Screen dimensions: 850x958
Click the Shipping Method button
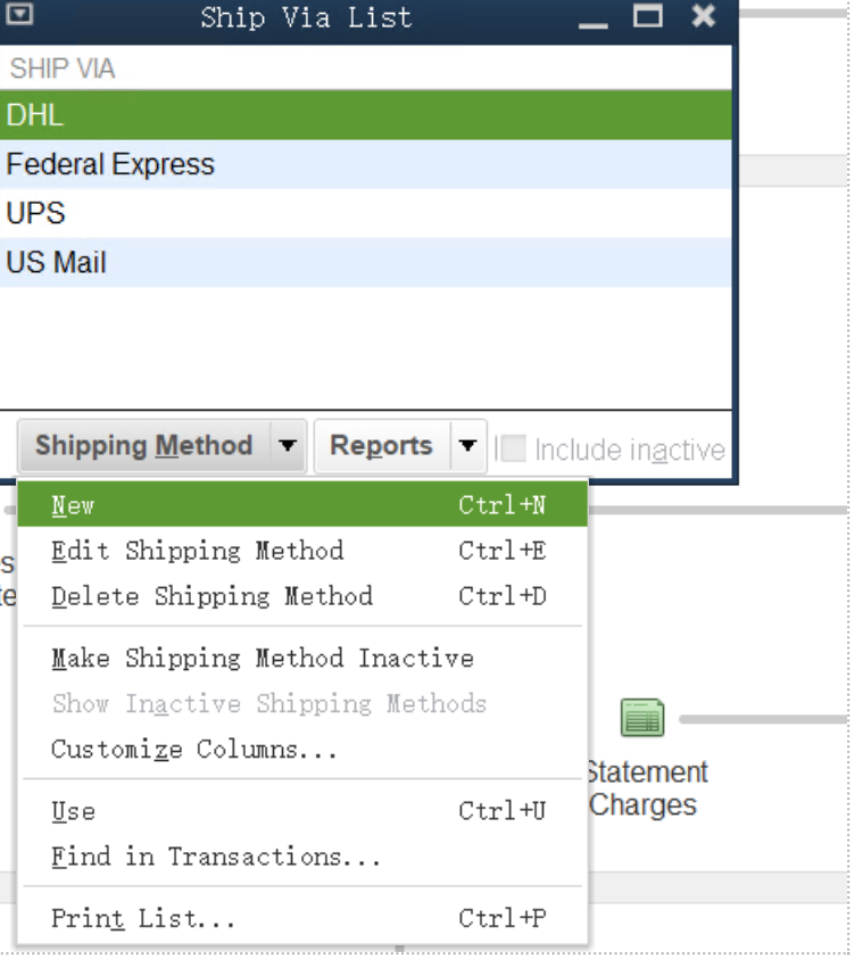point(144,446)
